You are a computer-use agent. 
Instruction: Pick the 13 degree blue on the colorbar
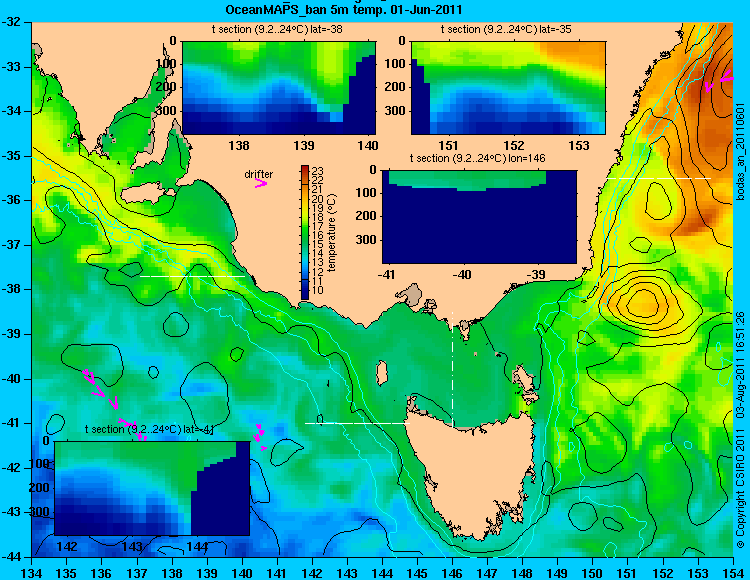pyautogui.click(x=305, y=263)
